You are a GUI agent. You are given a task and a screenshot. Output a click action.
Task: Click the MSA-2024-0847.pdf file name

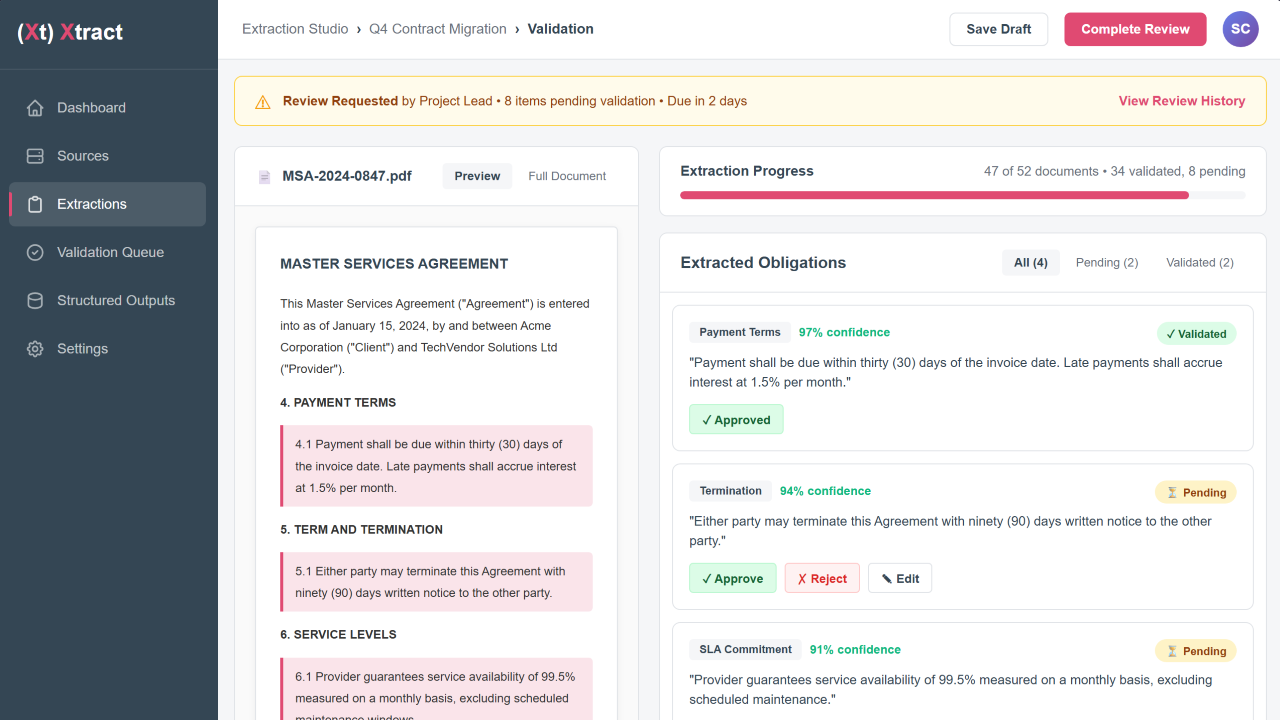click(347, 176)
